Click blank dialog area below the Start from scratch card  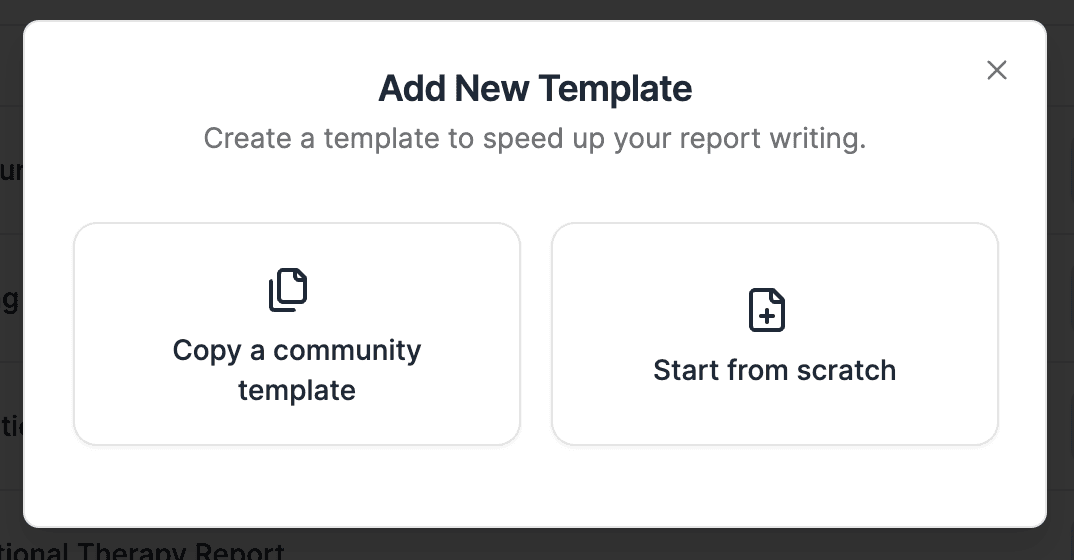(x=774, y=485)
